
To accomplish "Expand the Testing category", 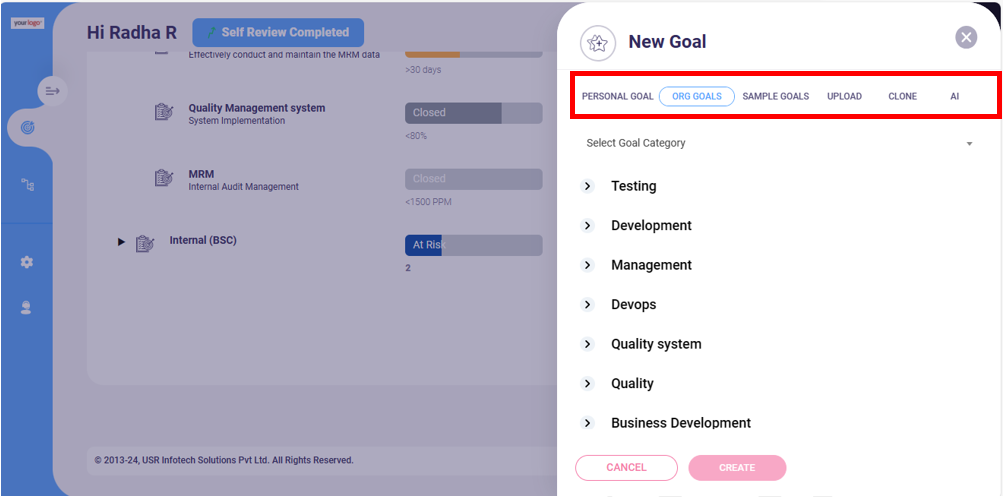I will [x=587, y=186].
